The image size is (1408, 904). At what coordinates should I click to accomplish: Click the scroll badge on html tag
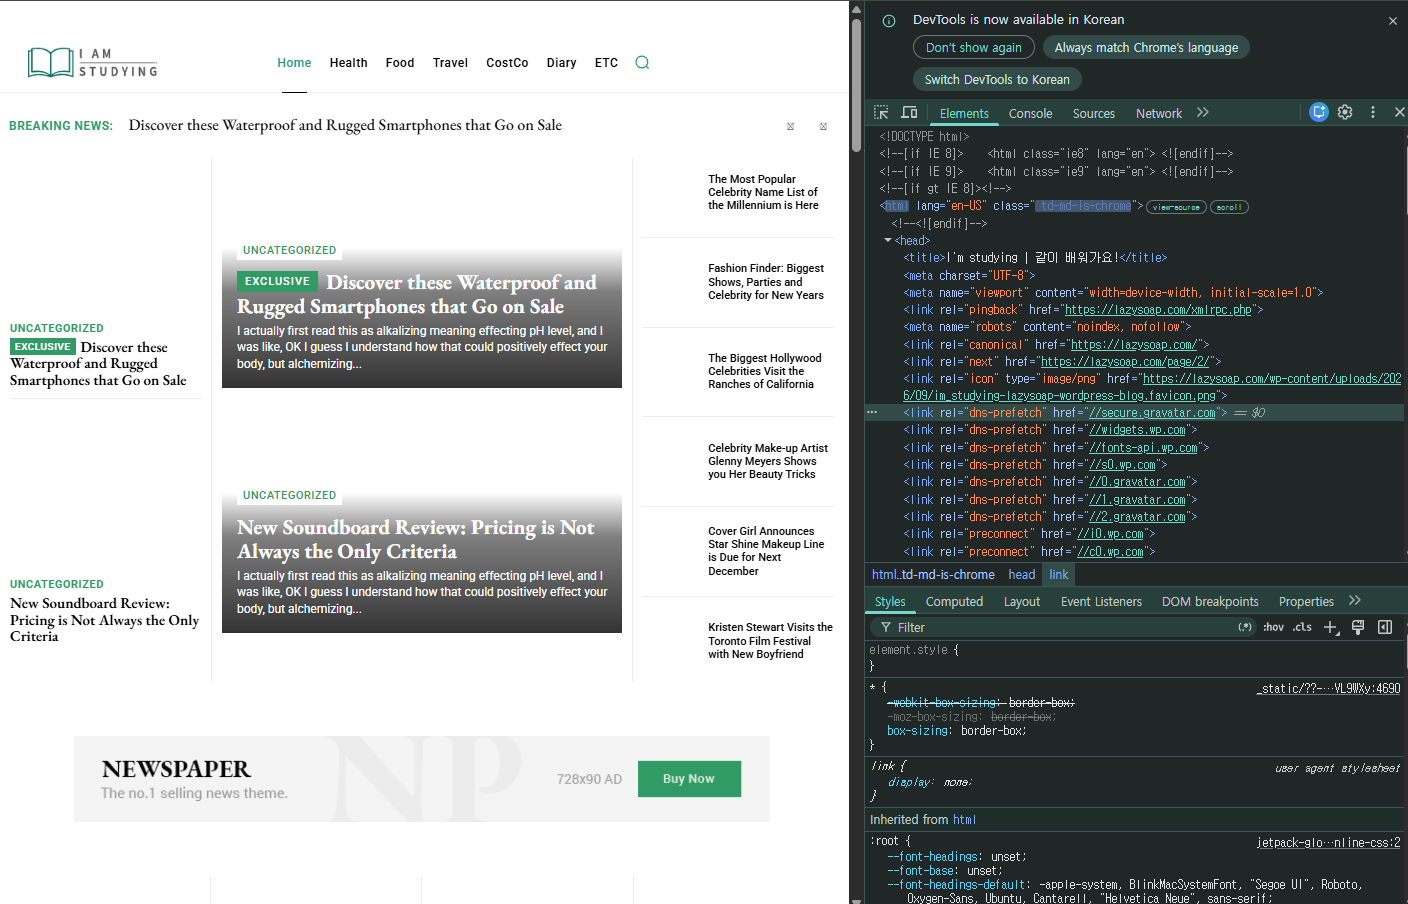[x=1229, y=207]
